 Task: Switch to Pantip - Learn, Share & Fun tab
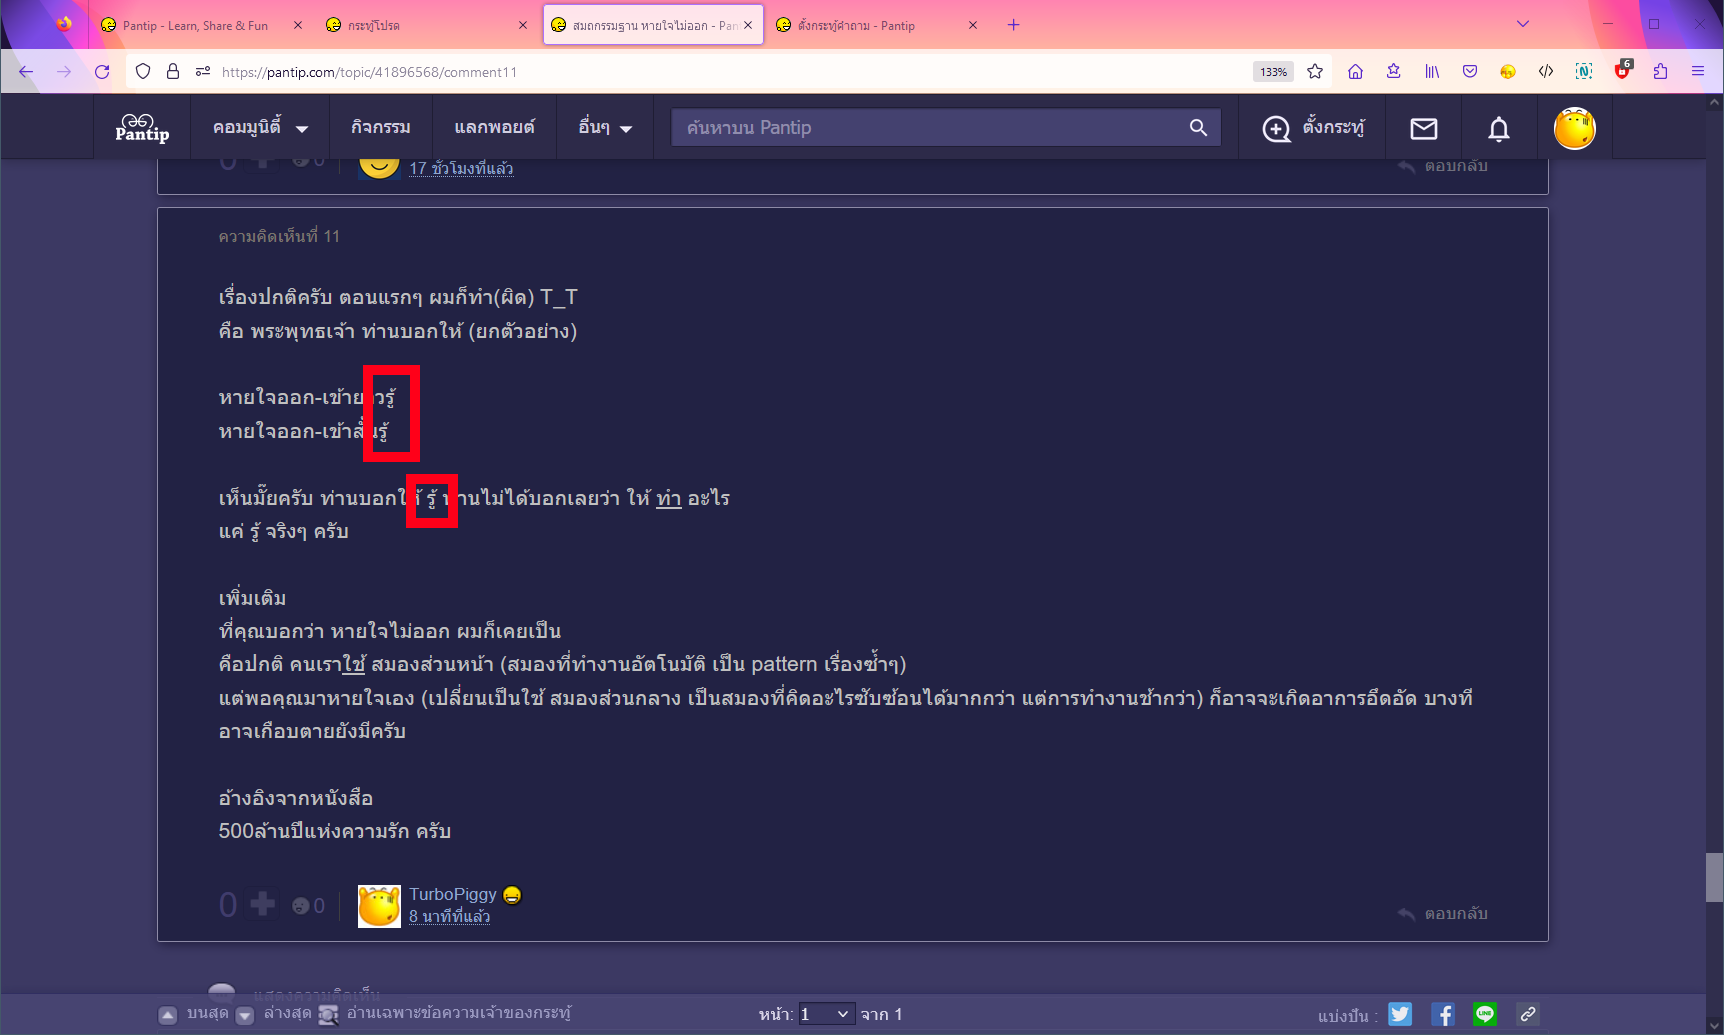pyautogui.click(x=195, y=25)
